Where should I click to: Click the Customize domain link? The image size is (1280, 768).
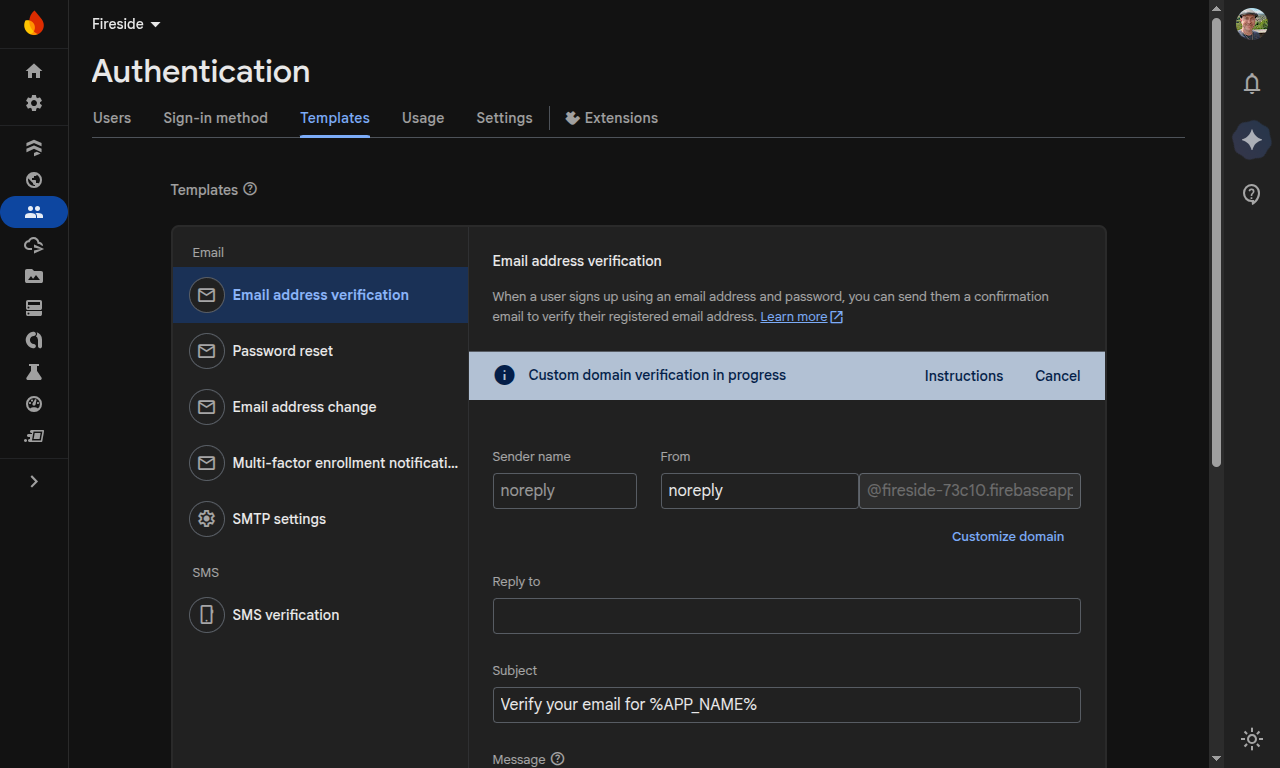[x=1007, y=537]
